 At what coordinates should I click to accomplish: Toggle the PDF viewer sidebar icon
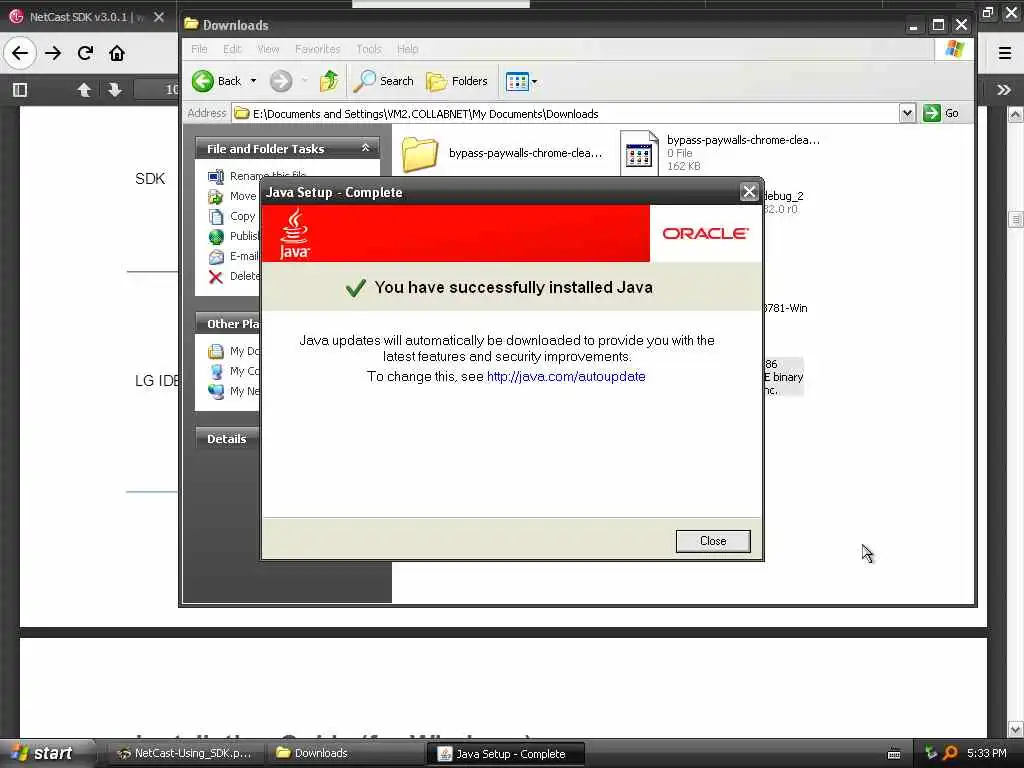coord(20,89)
